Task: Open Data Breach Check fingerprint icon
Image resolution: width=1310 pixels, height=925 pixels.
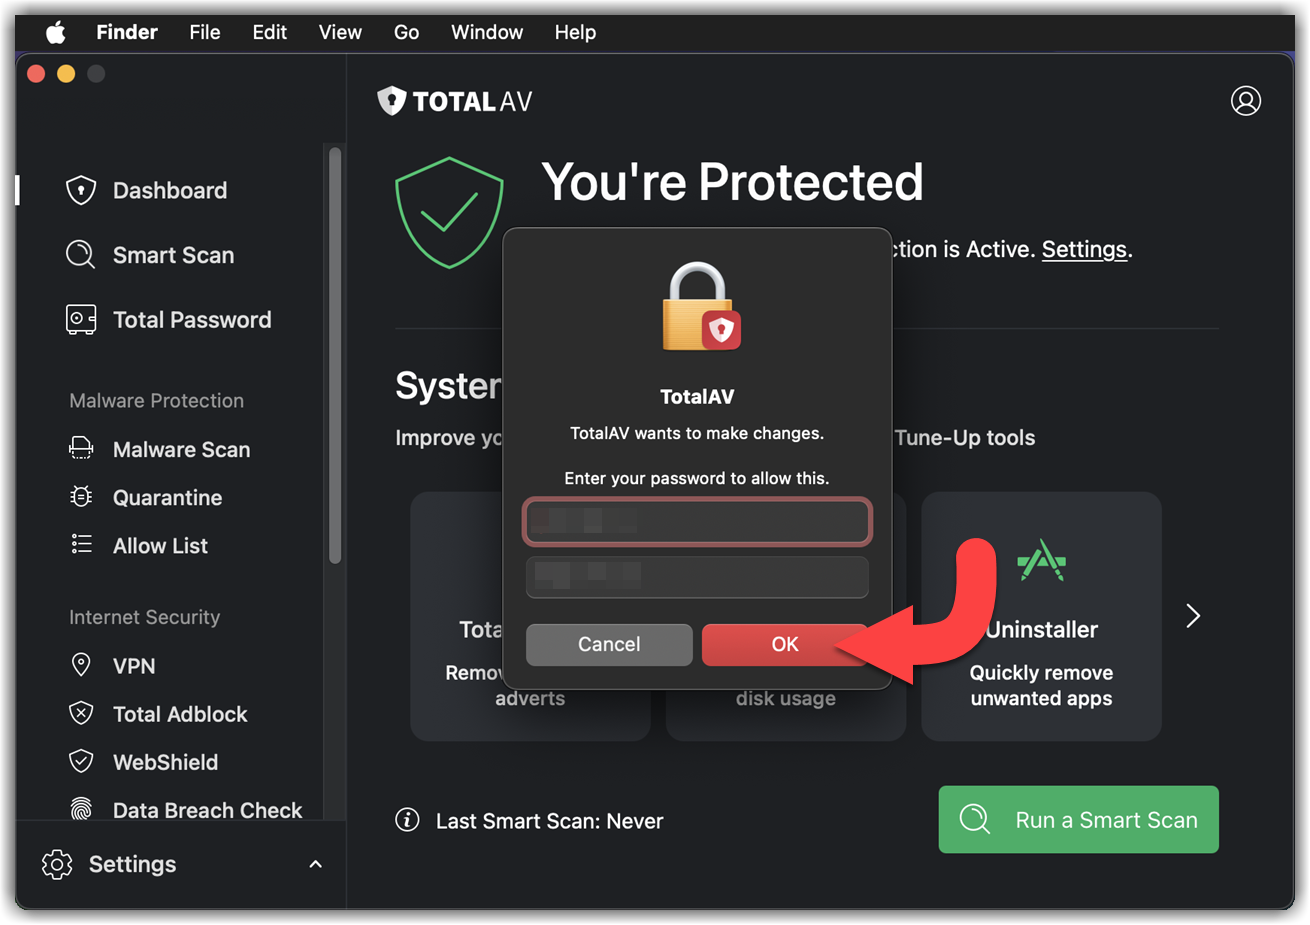Action: [81, 808]
